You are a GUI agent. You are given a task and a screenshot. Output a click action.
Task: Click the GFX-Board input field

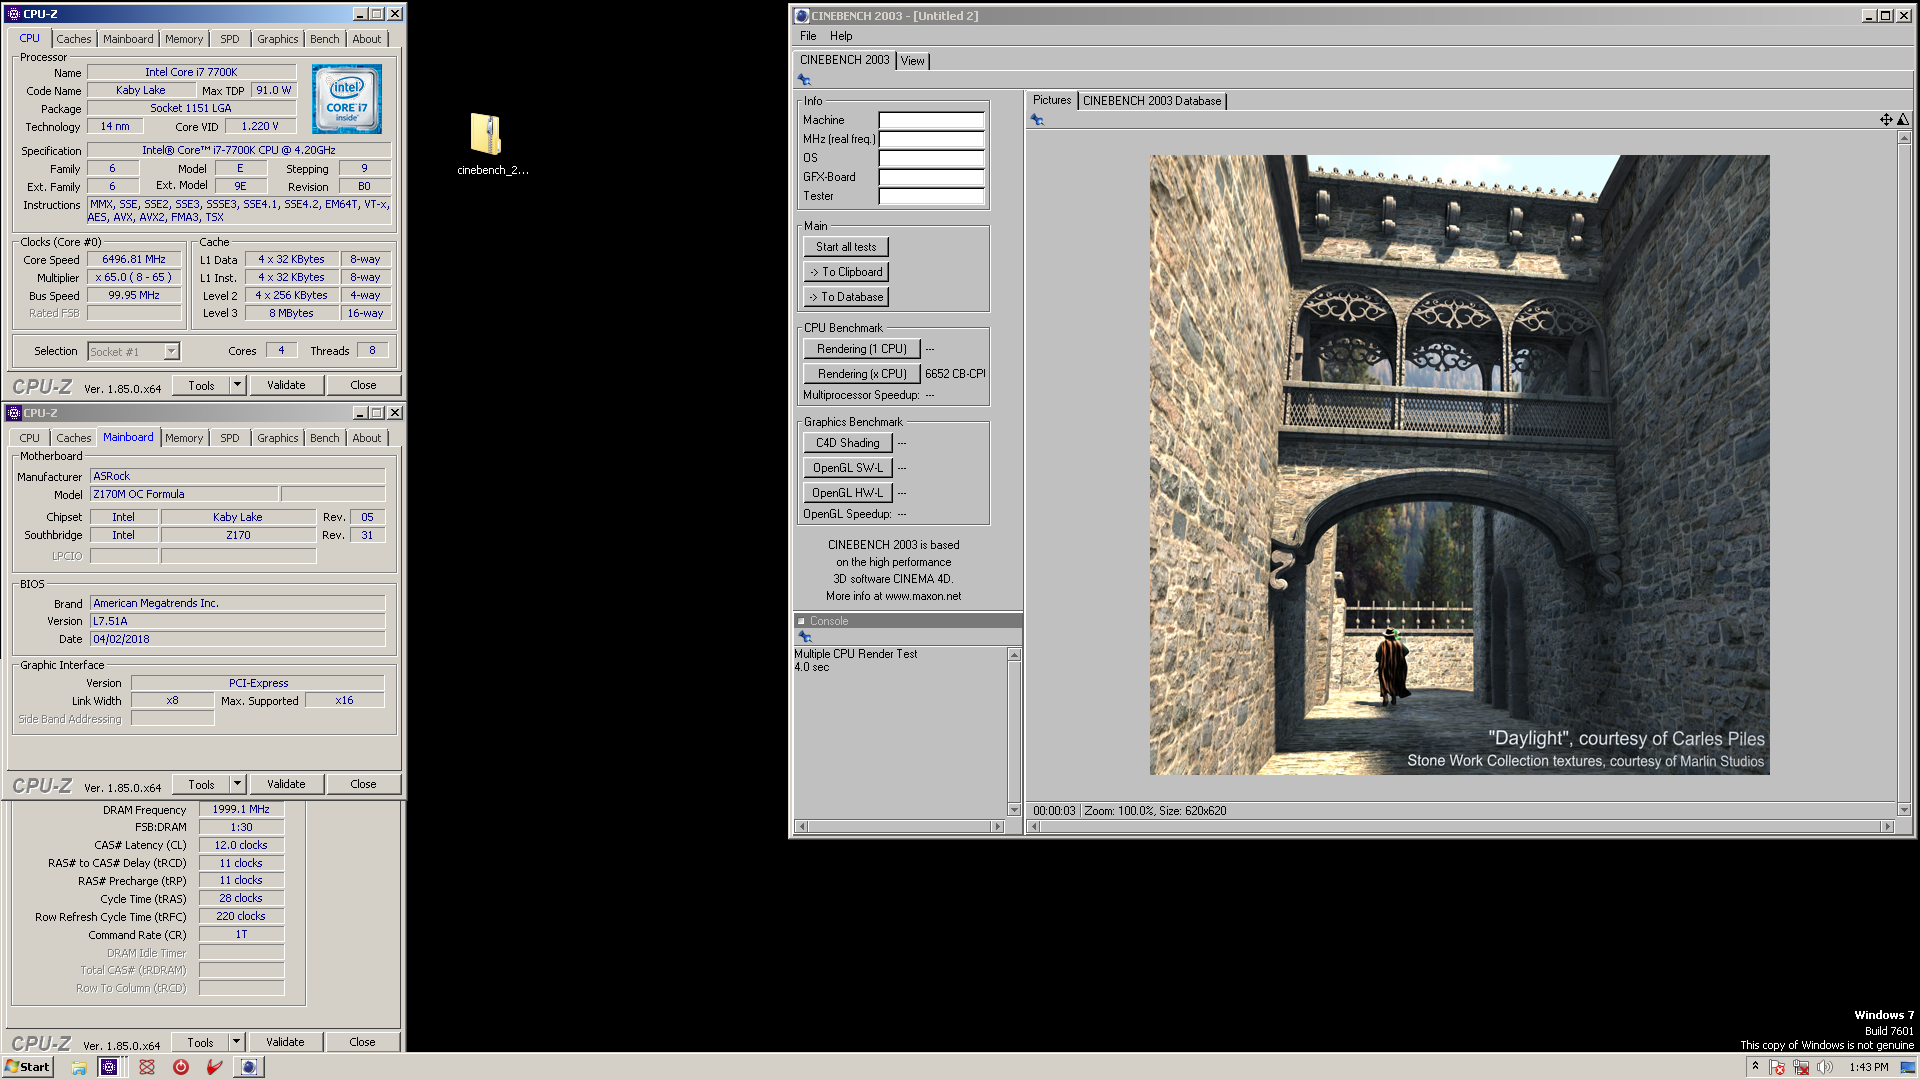coord(931,177)
